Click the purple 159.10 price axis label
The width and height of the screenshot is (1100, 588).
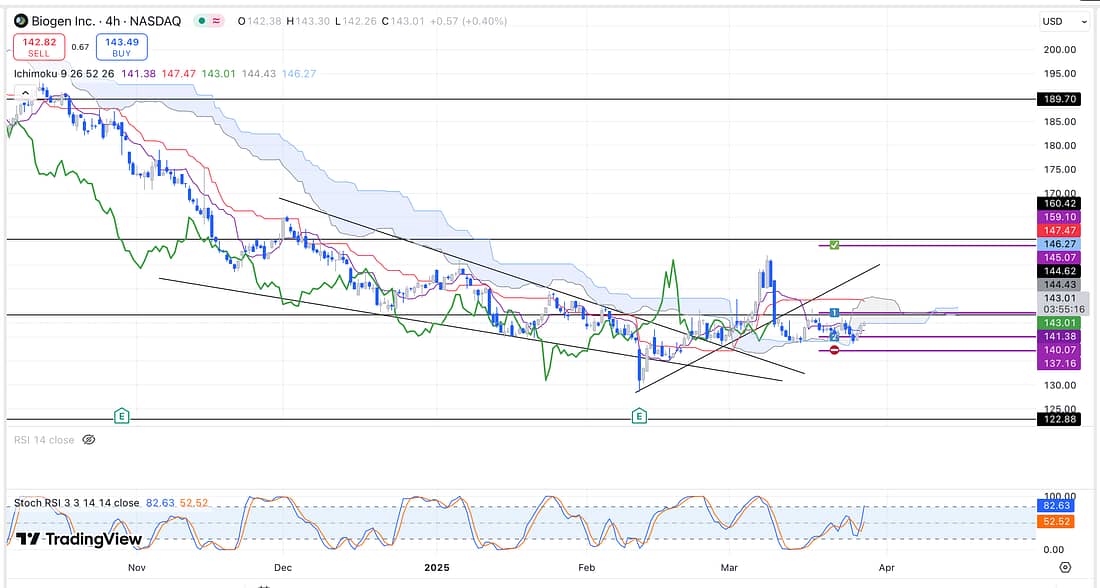[1059, 217]
